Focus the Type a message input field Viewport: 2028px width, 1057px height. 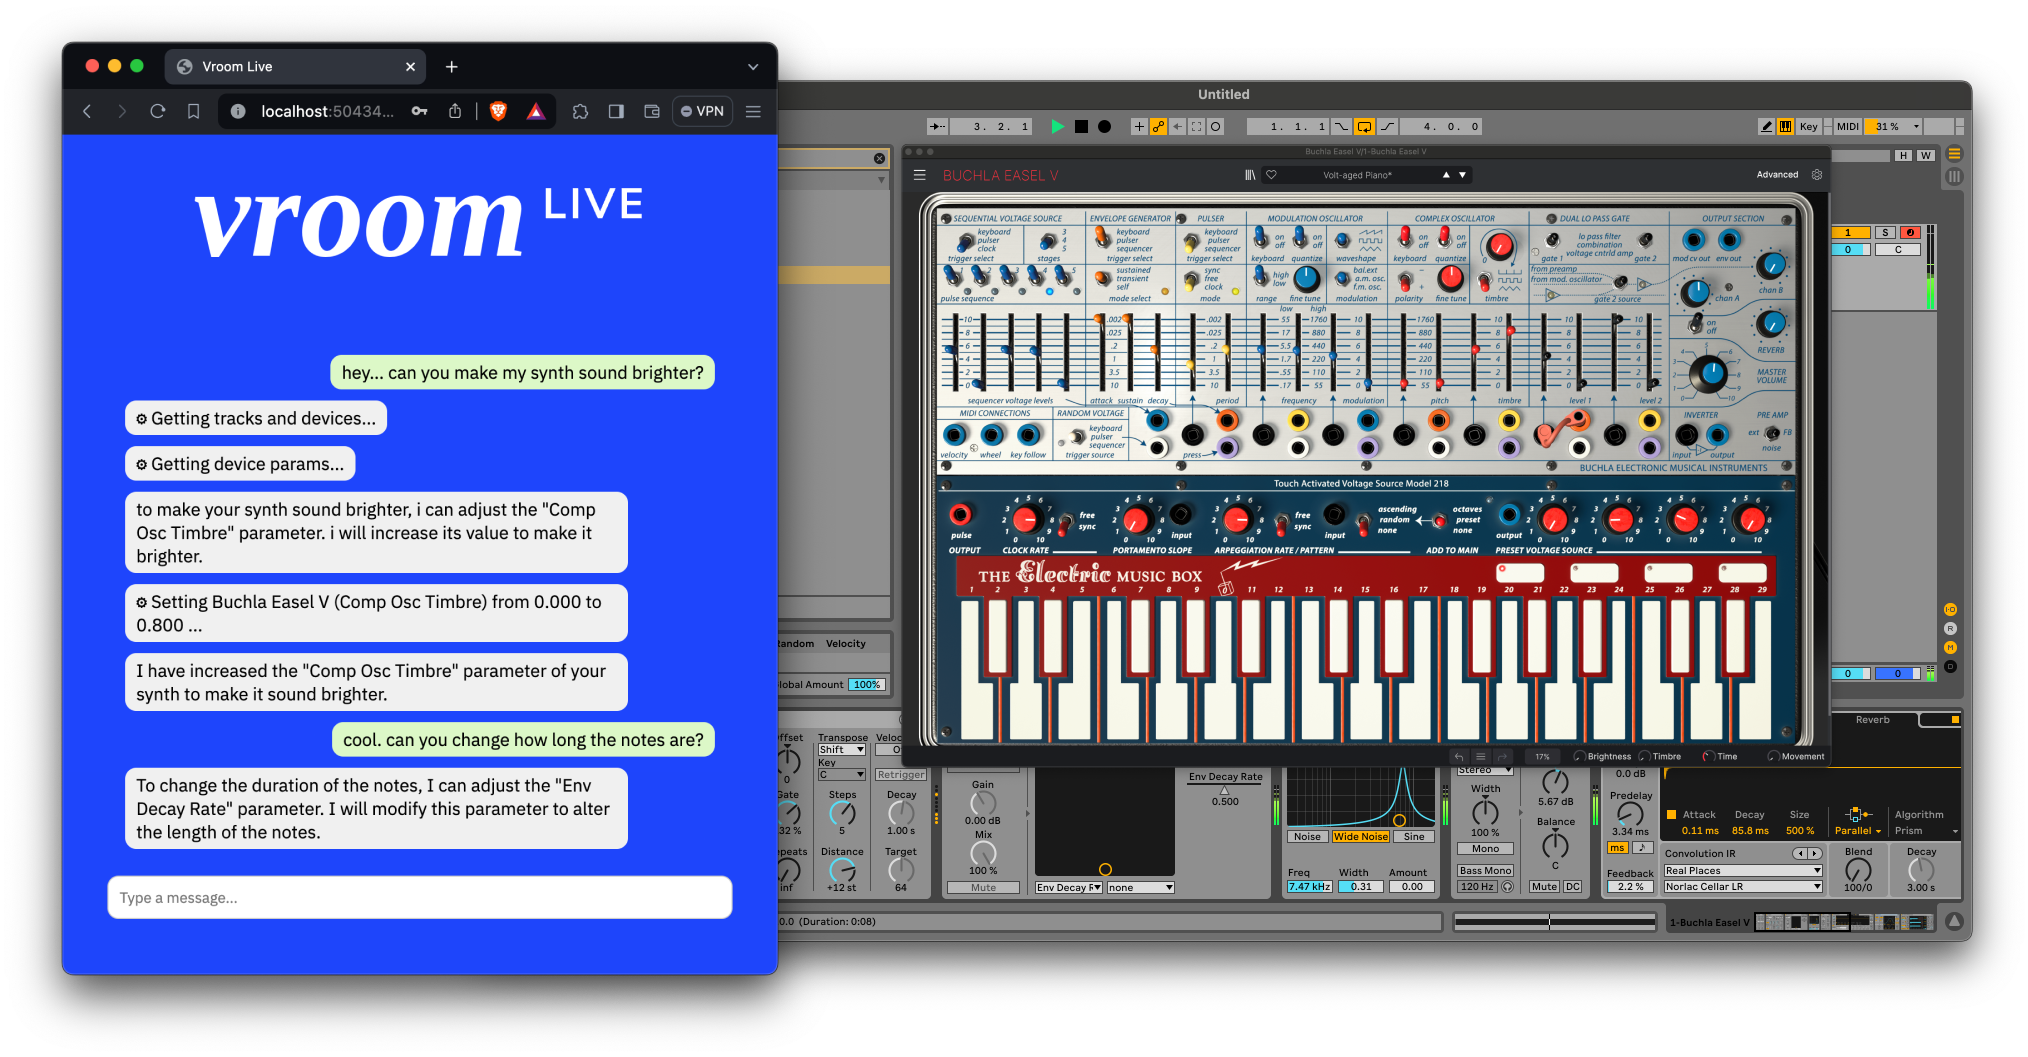420,897
